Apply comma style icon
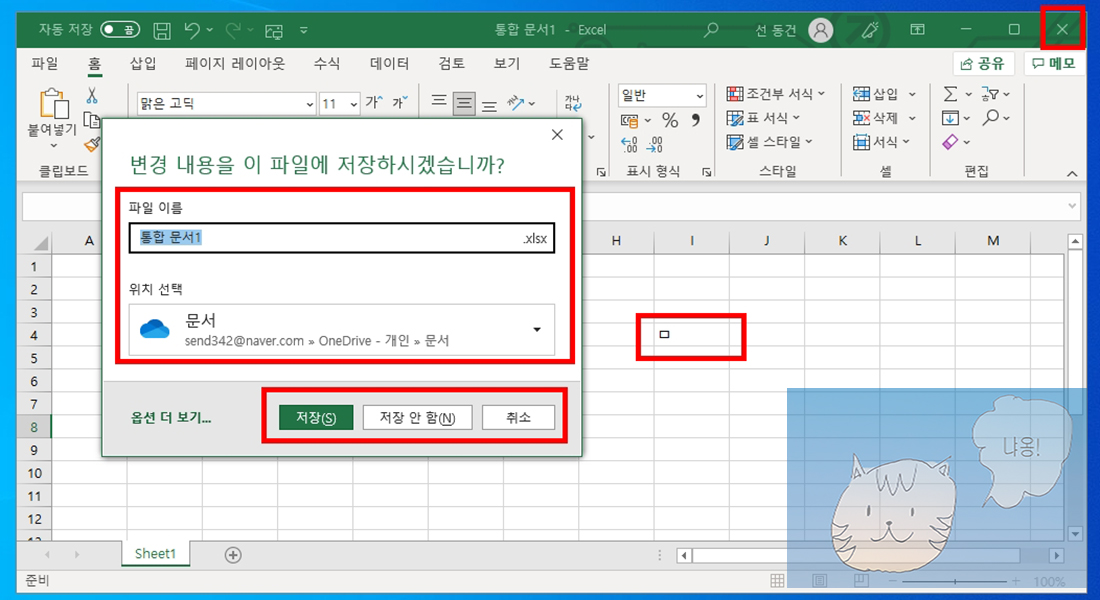This screenshot has height=600, width=1100. (x=695, y=120)
